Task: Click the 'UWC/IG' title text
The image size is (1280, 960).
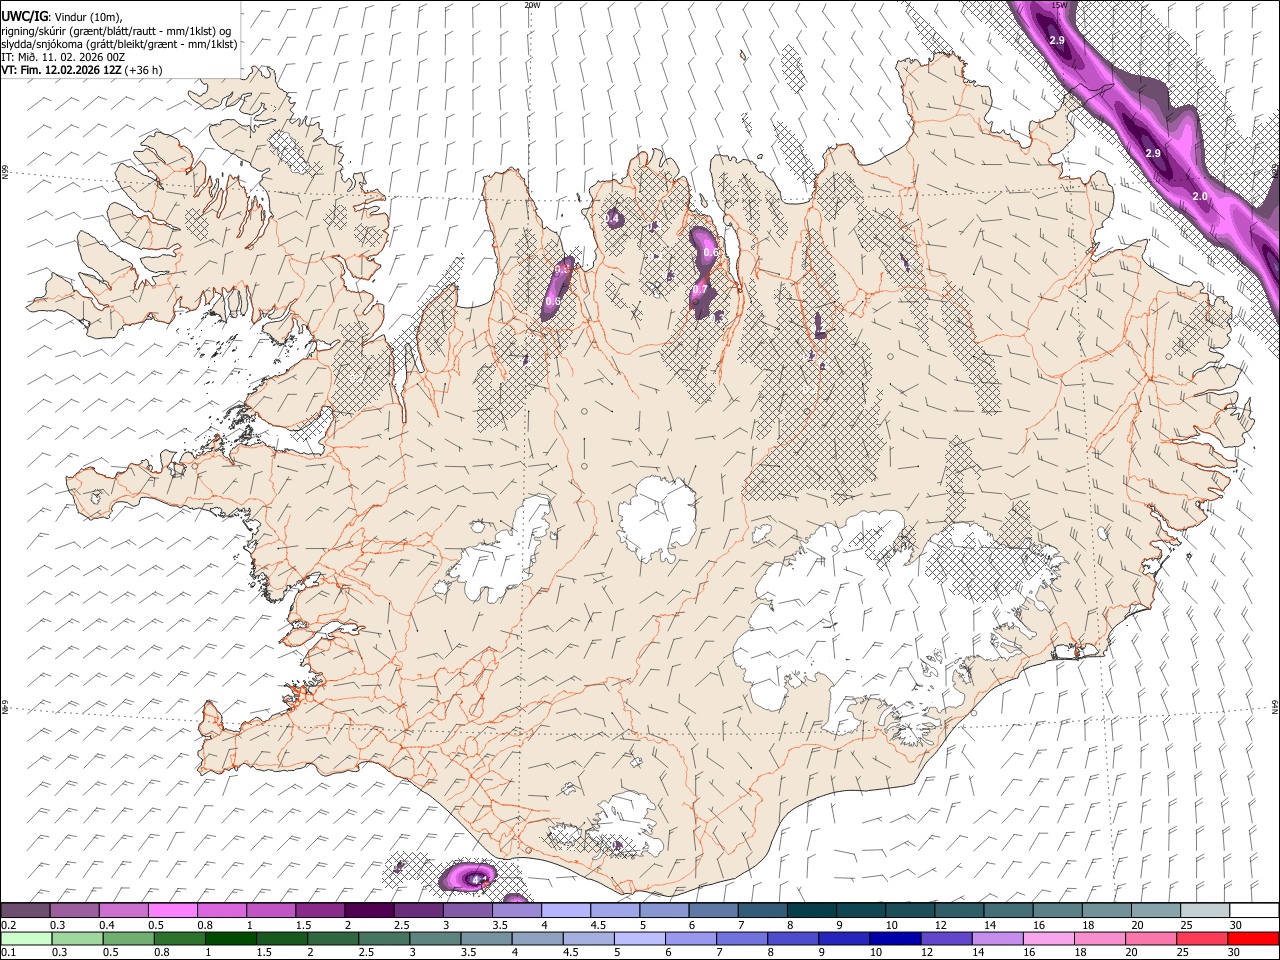Action: coord(24,17)
